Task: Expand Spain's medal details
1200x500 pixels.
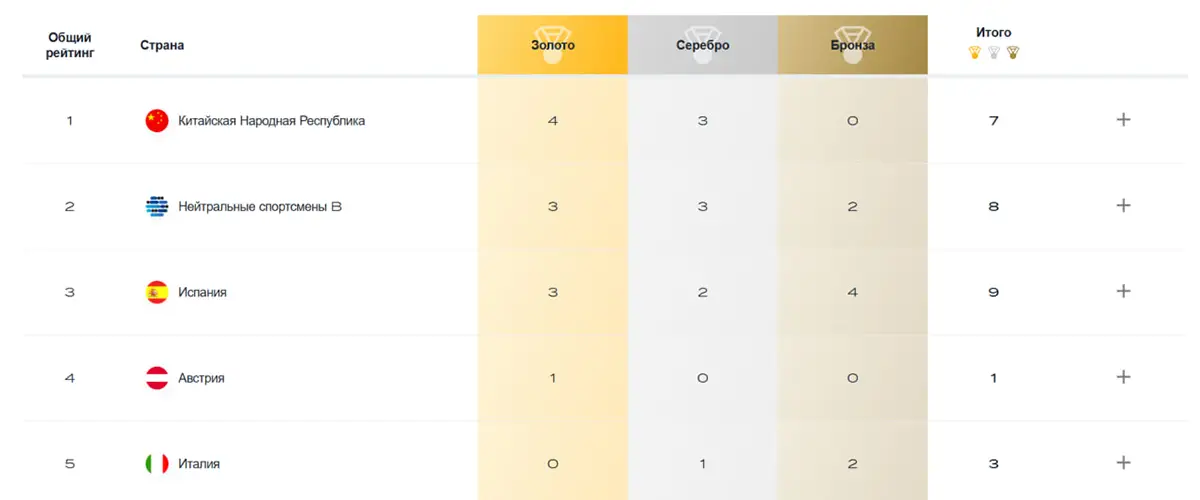Action: [x=1123, y=292]
